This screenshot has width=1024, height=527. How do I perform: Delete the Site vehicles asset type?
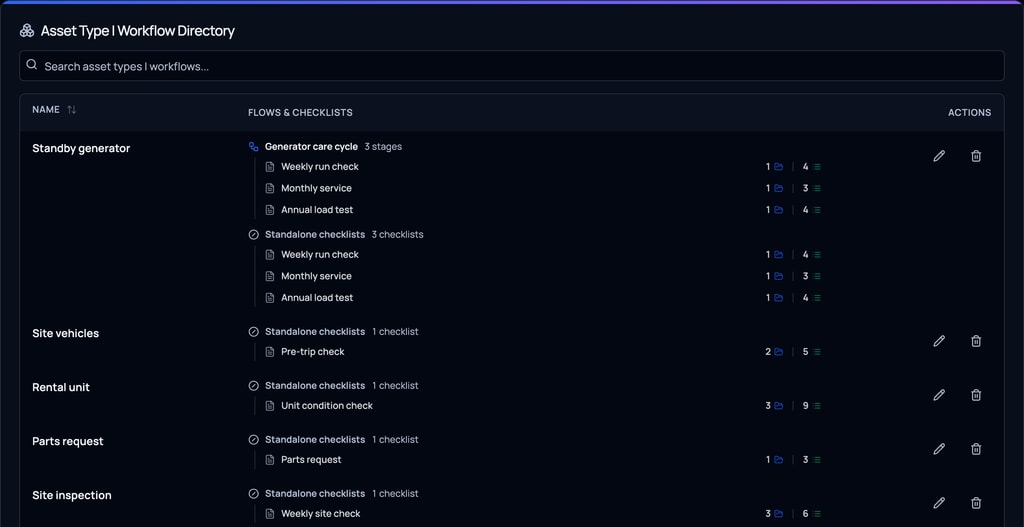pyautogui.click(x=976, y=340)
